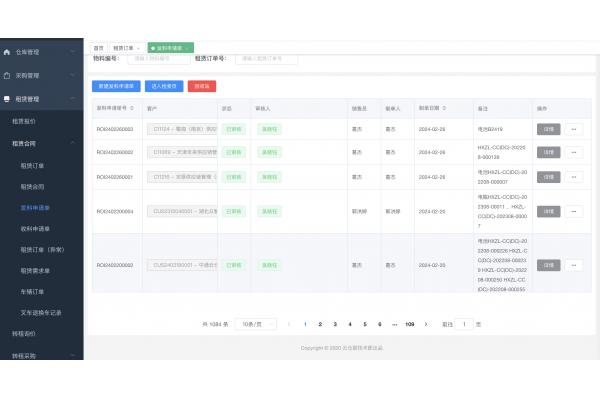Click 详情 button for RCK2402260001 row

coord(548,176)
